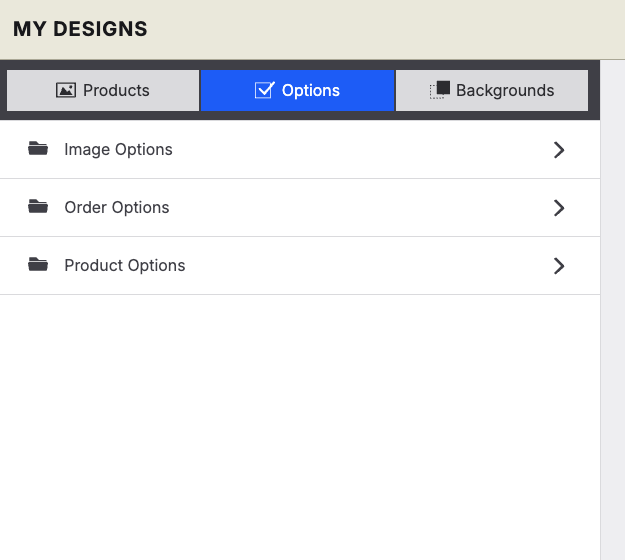Open the Backgrounds tab

pos(492,90)
